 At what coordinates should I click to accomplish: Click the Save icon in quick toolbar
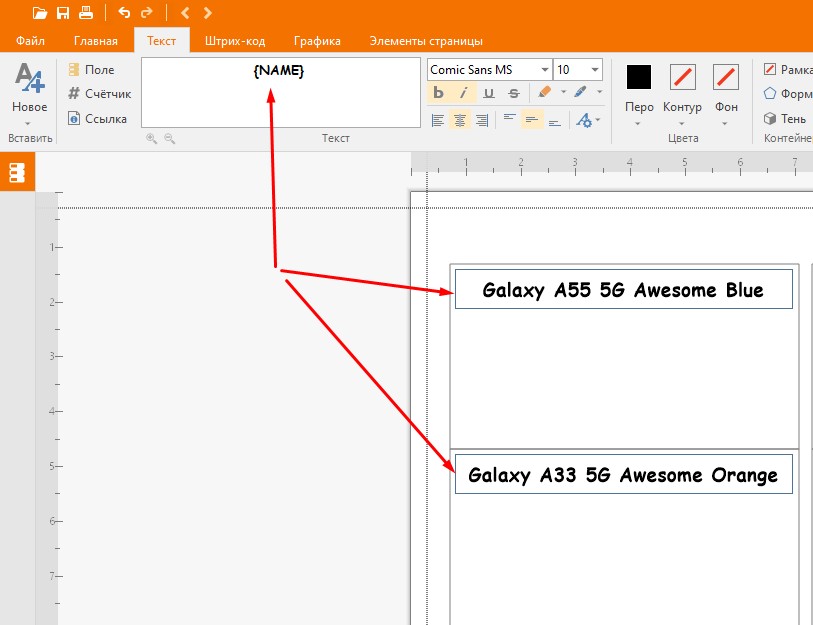tap(63, 13)
